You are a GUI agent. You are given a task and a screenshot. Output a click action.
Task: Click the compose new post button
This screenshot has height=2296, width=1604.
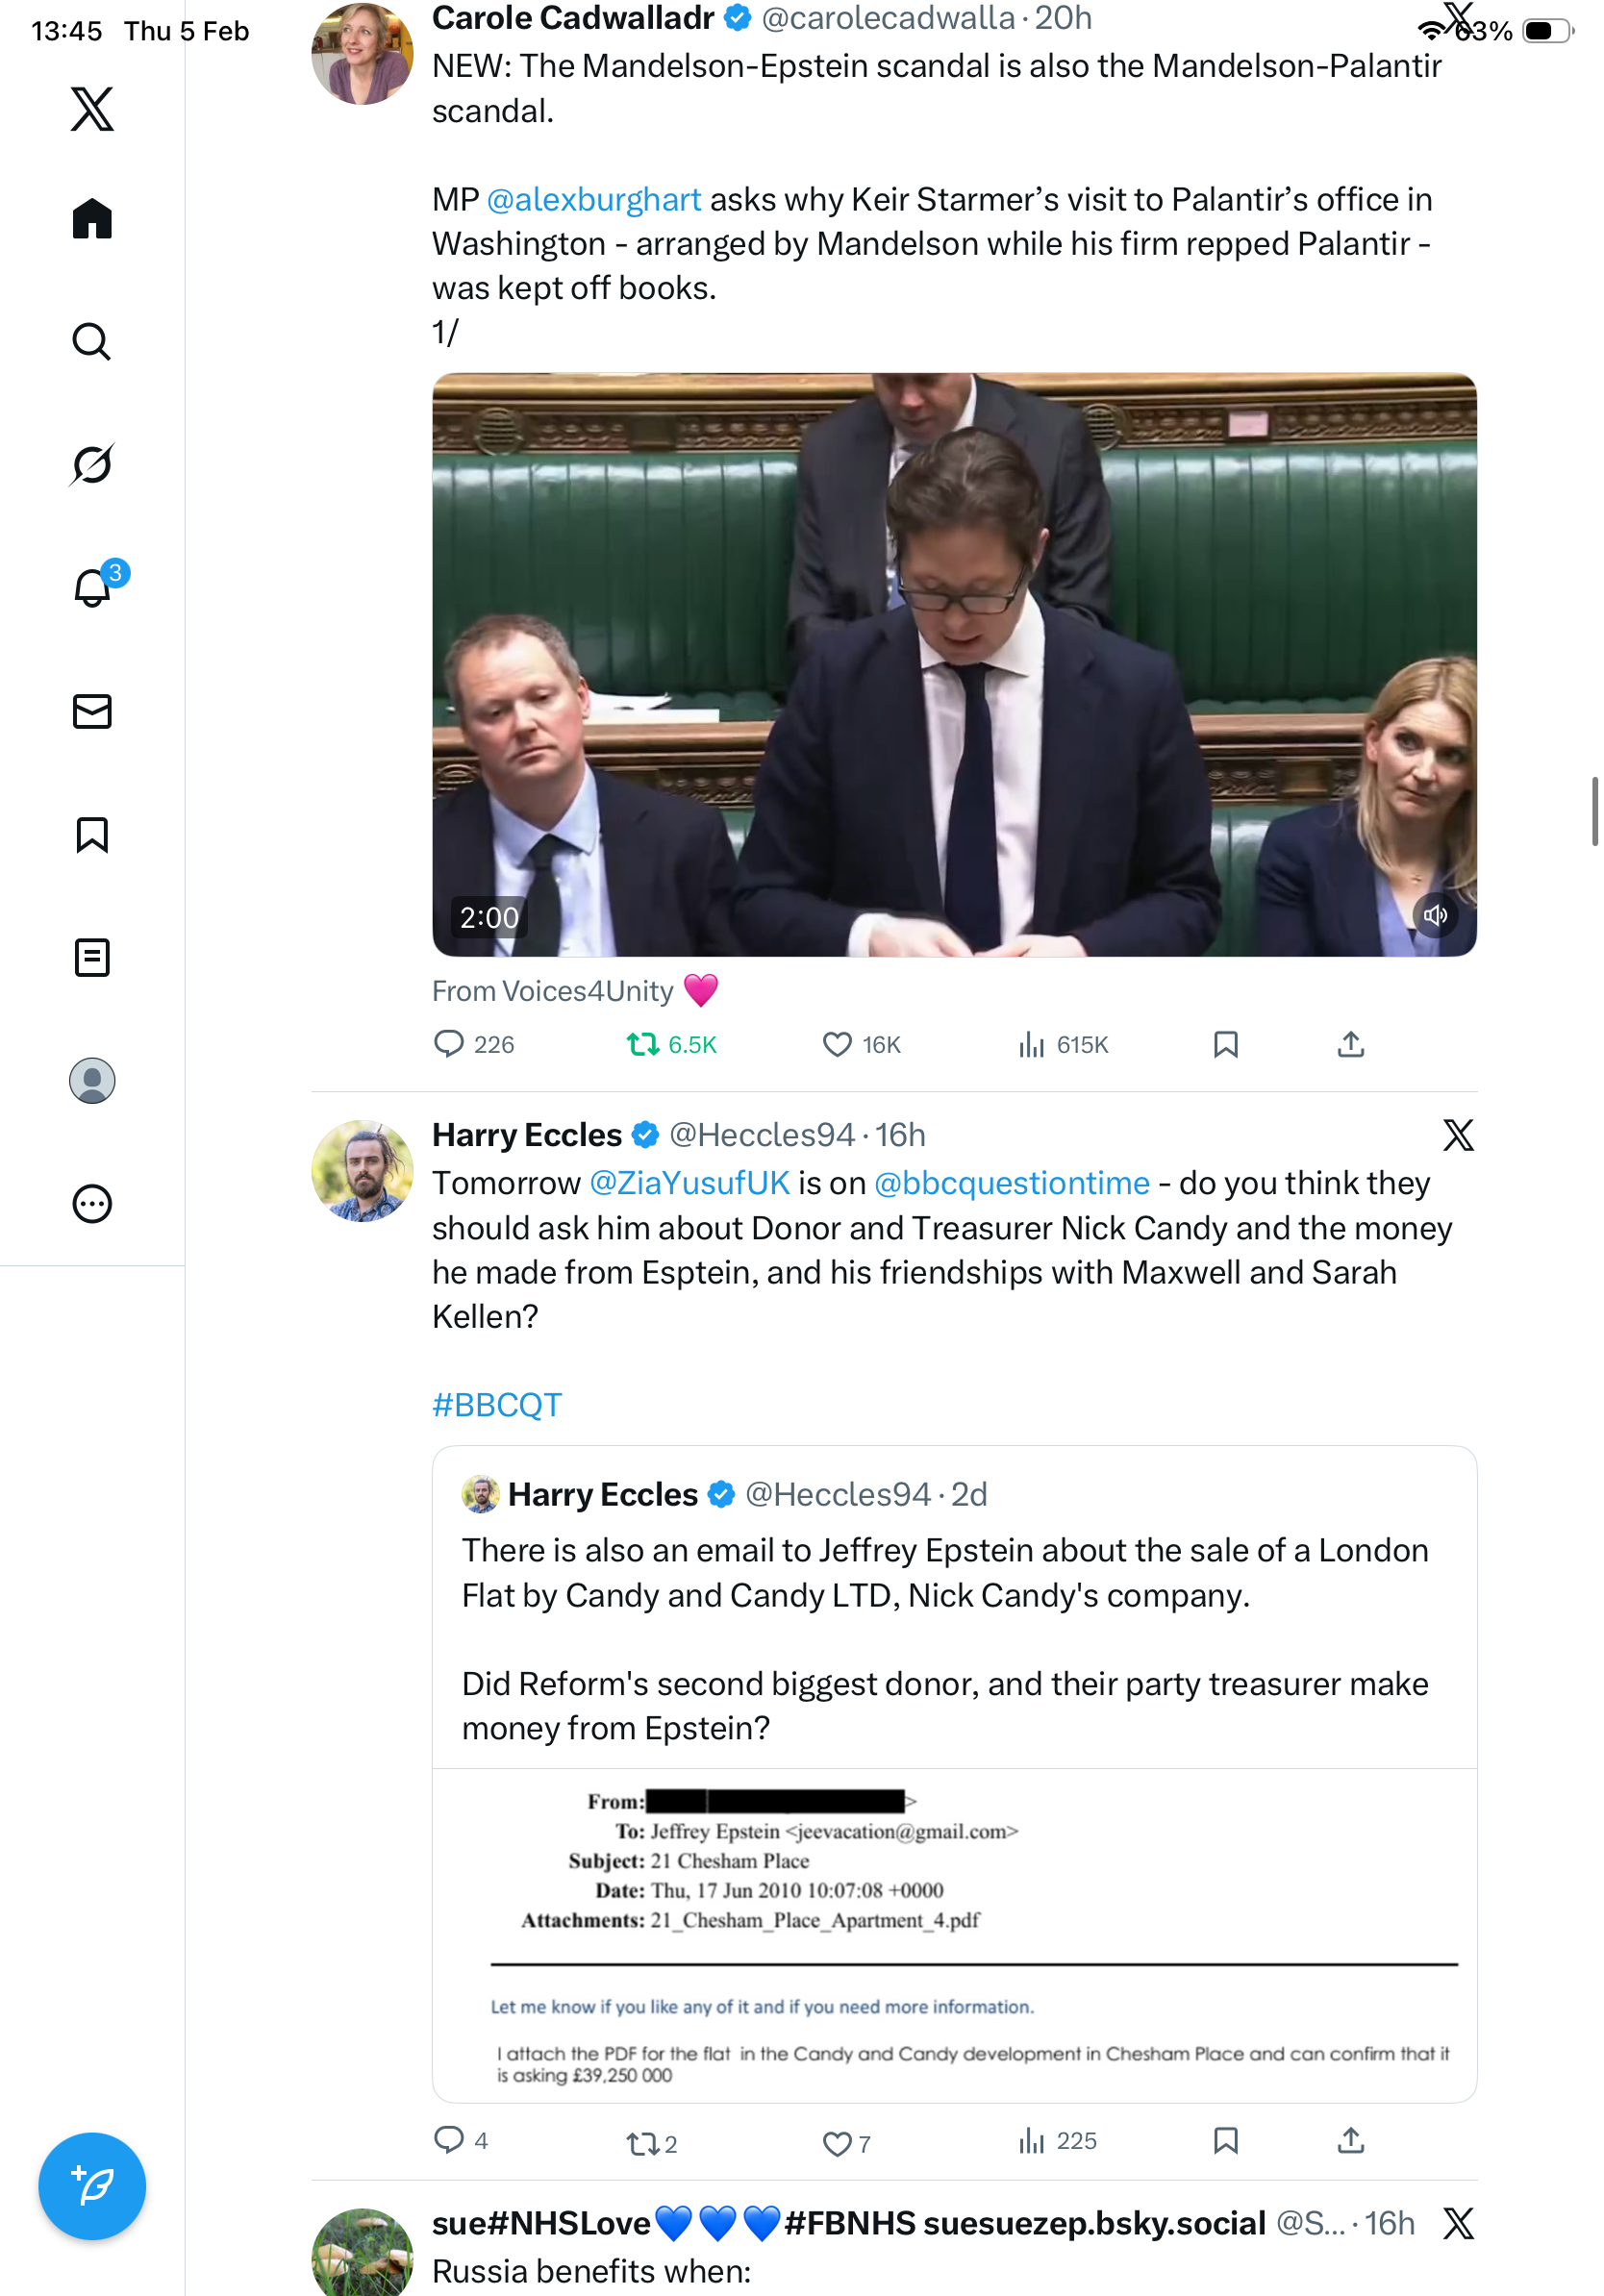click(x=92, y=2186)
